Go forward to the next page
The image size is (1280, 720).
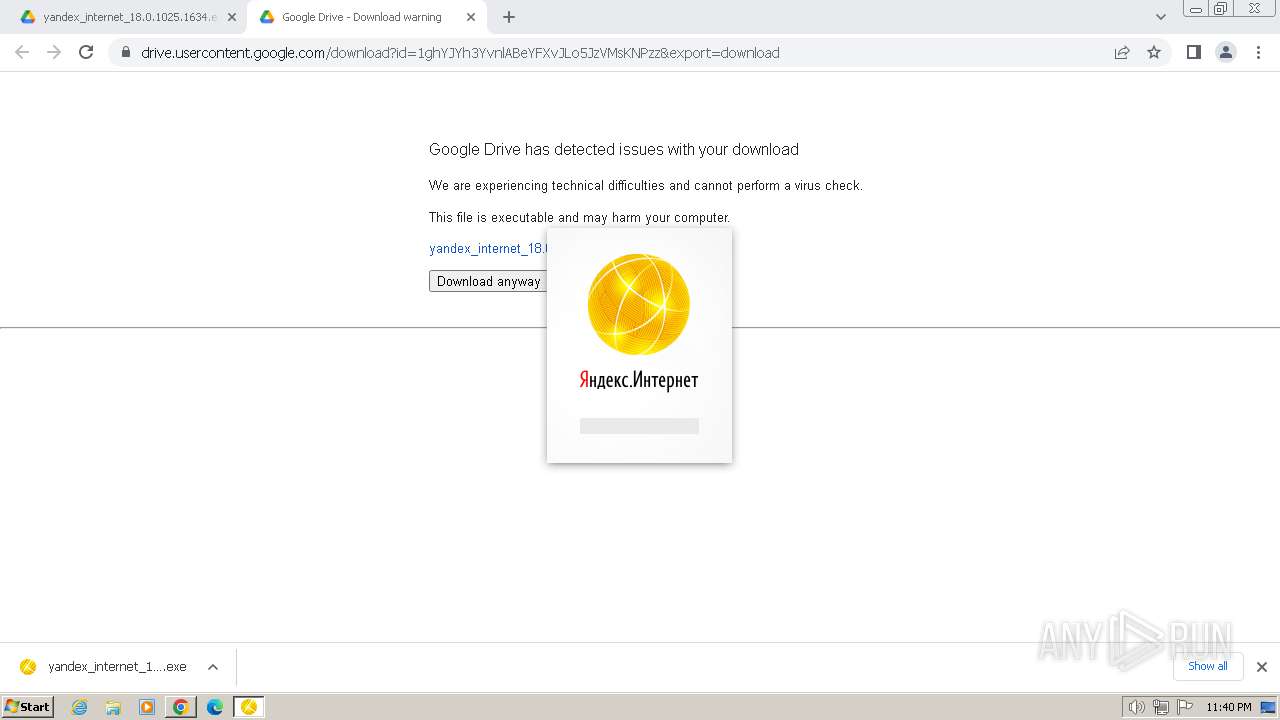coord(54,52)
